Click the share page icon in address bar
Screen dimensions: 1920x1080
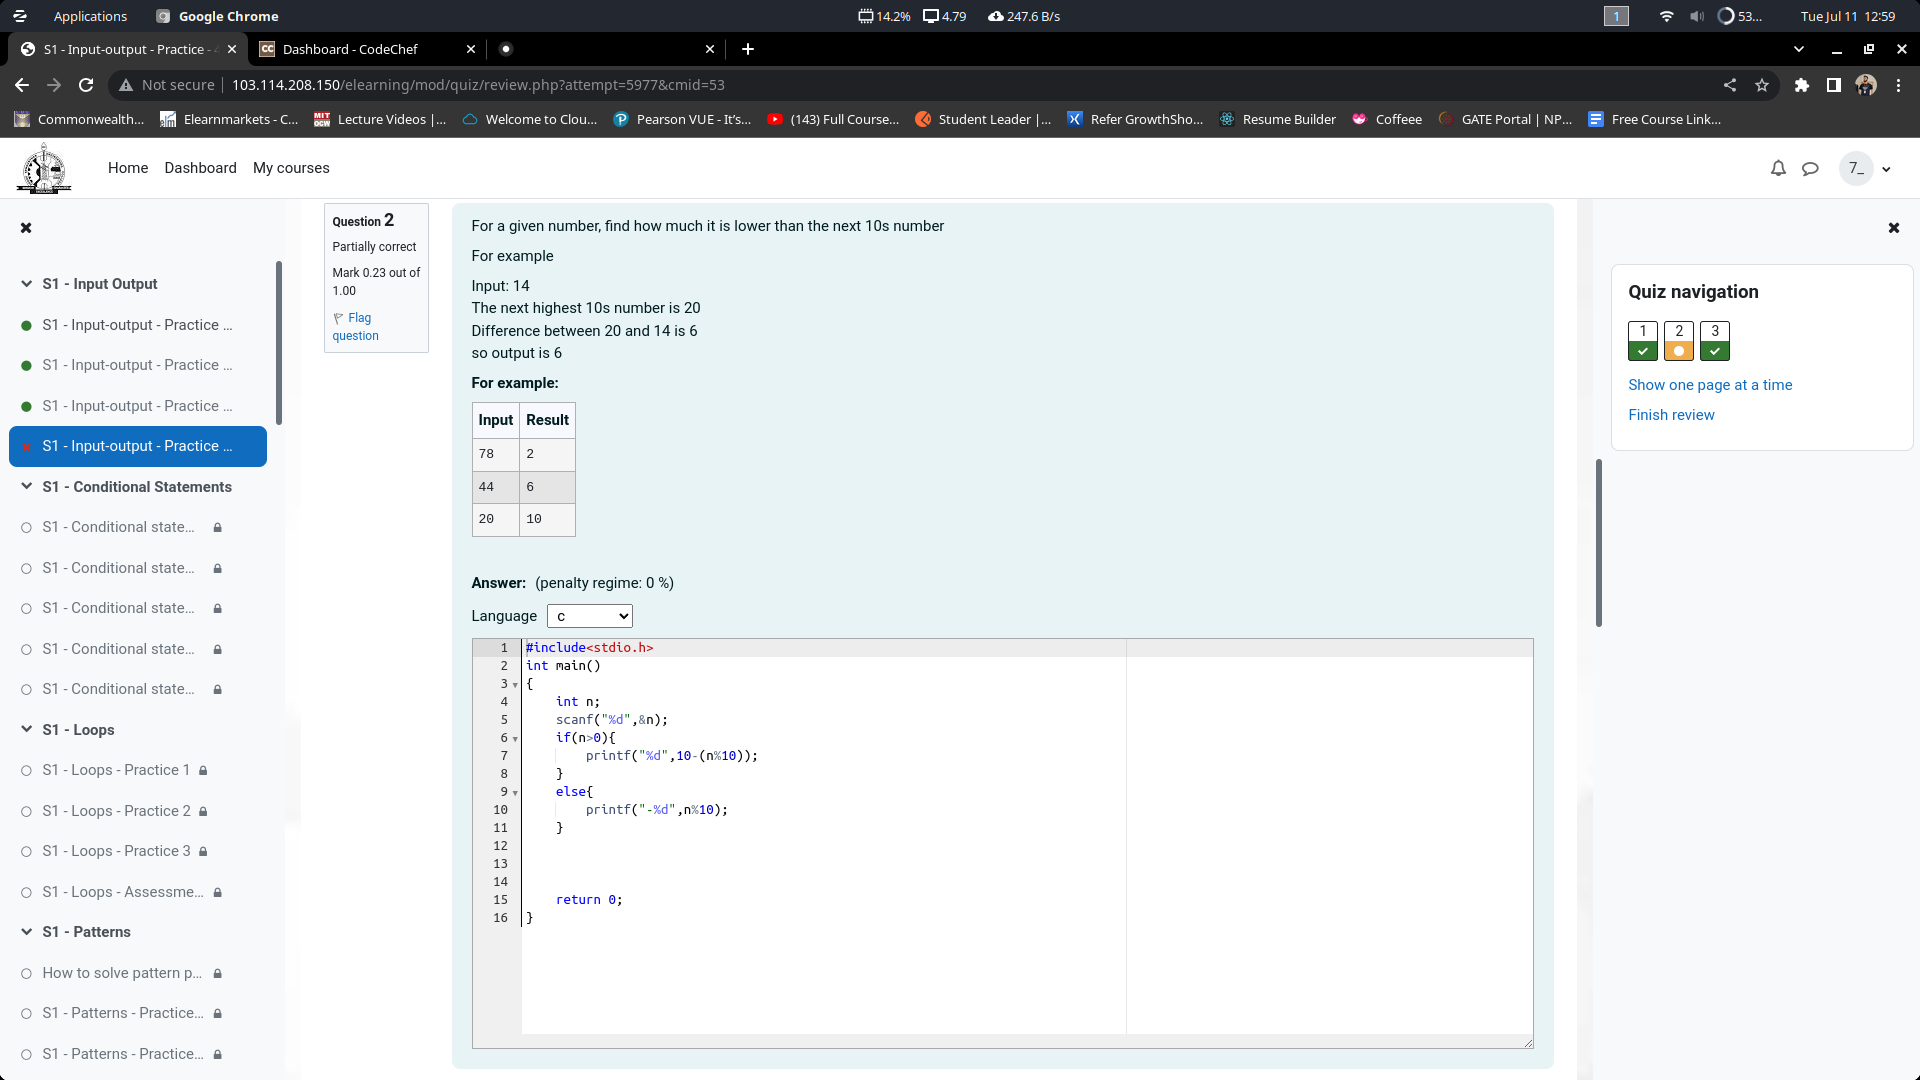pyautogui.click(x=1730, y=85)
